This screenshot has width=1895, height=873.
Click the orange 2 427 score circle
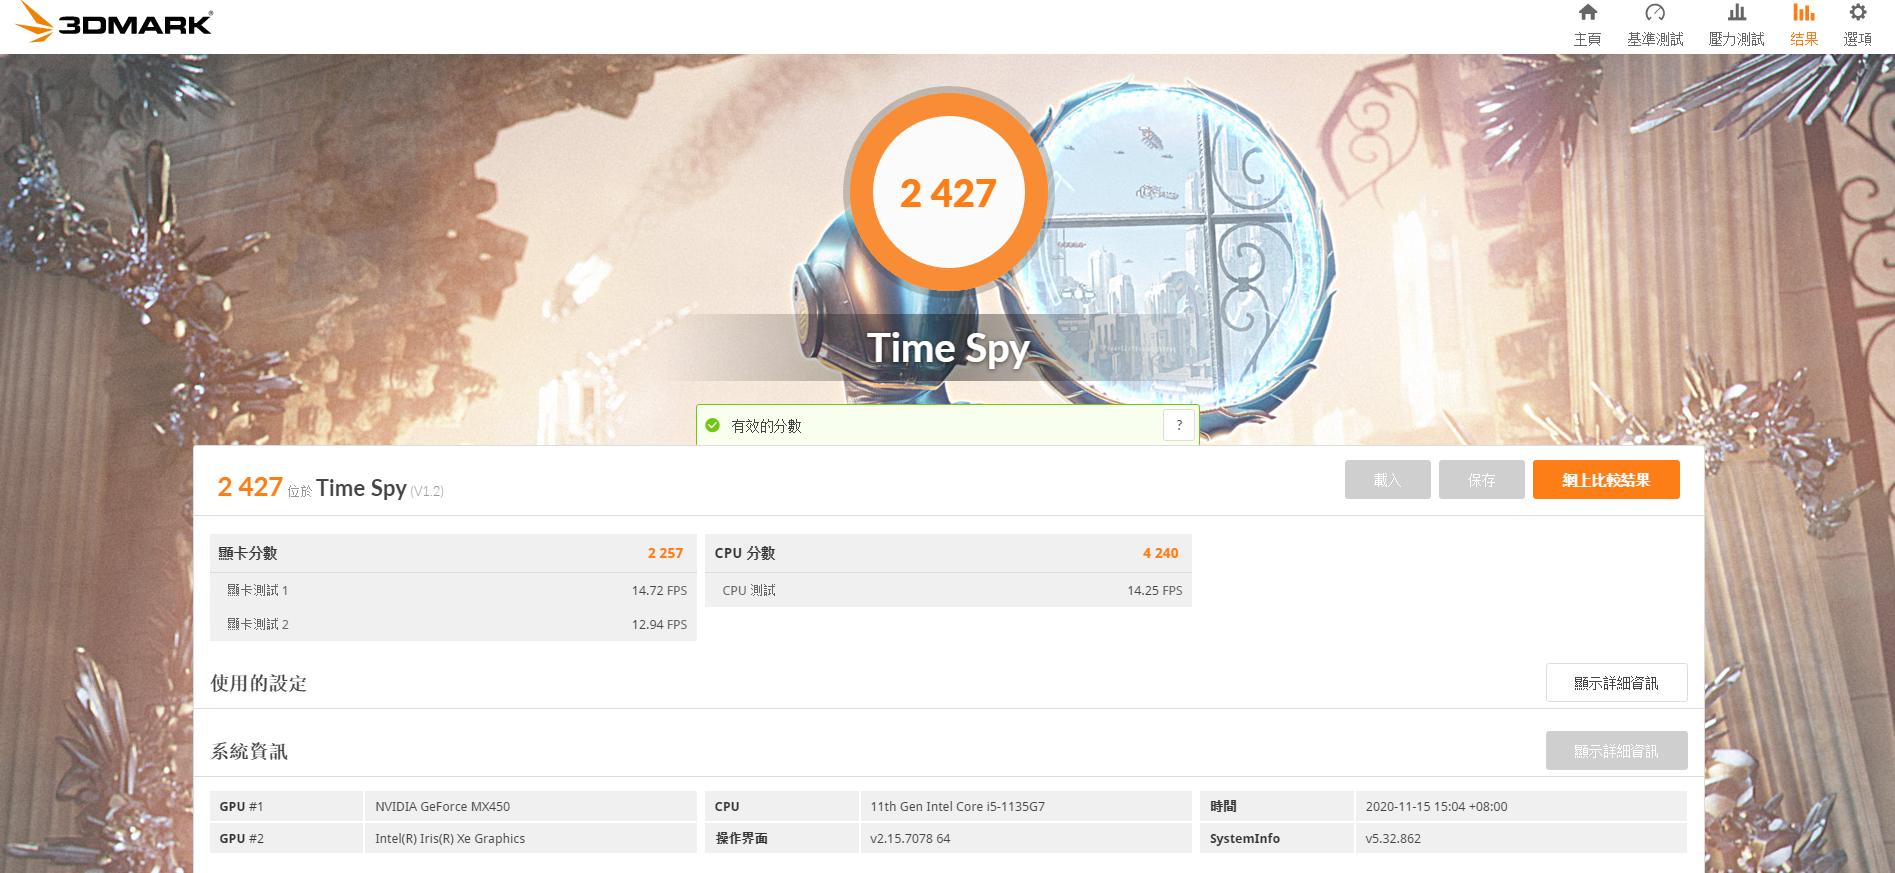(x=947, y=192)
